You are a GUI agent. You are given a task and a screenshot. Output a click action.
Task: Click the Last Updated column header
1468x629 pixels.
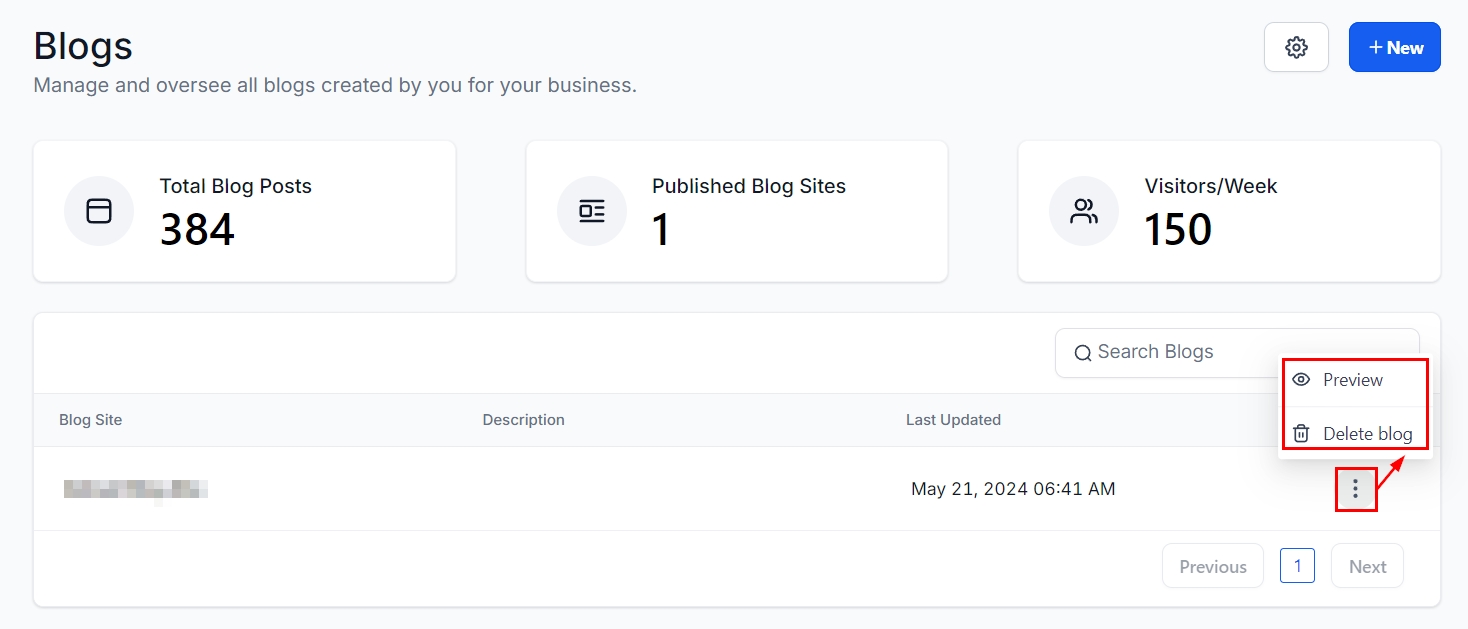pyautogui.click(x=953, y=420)
